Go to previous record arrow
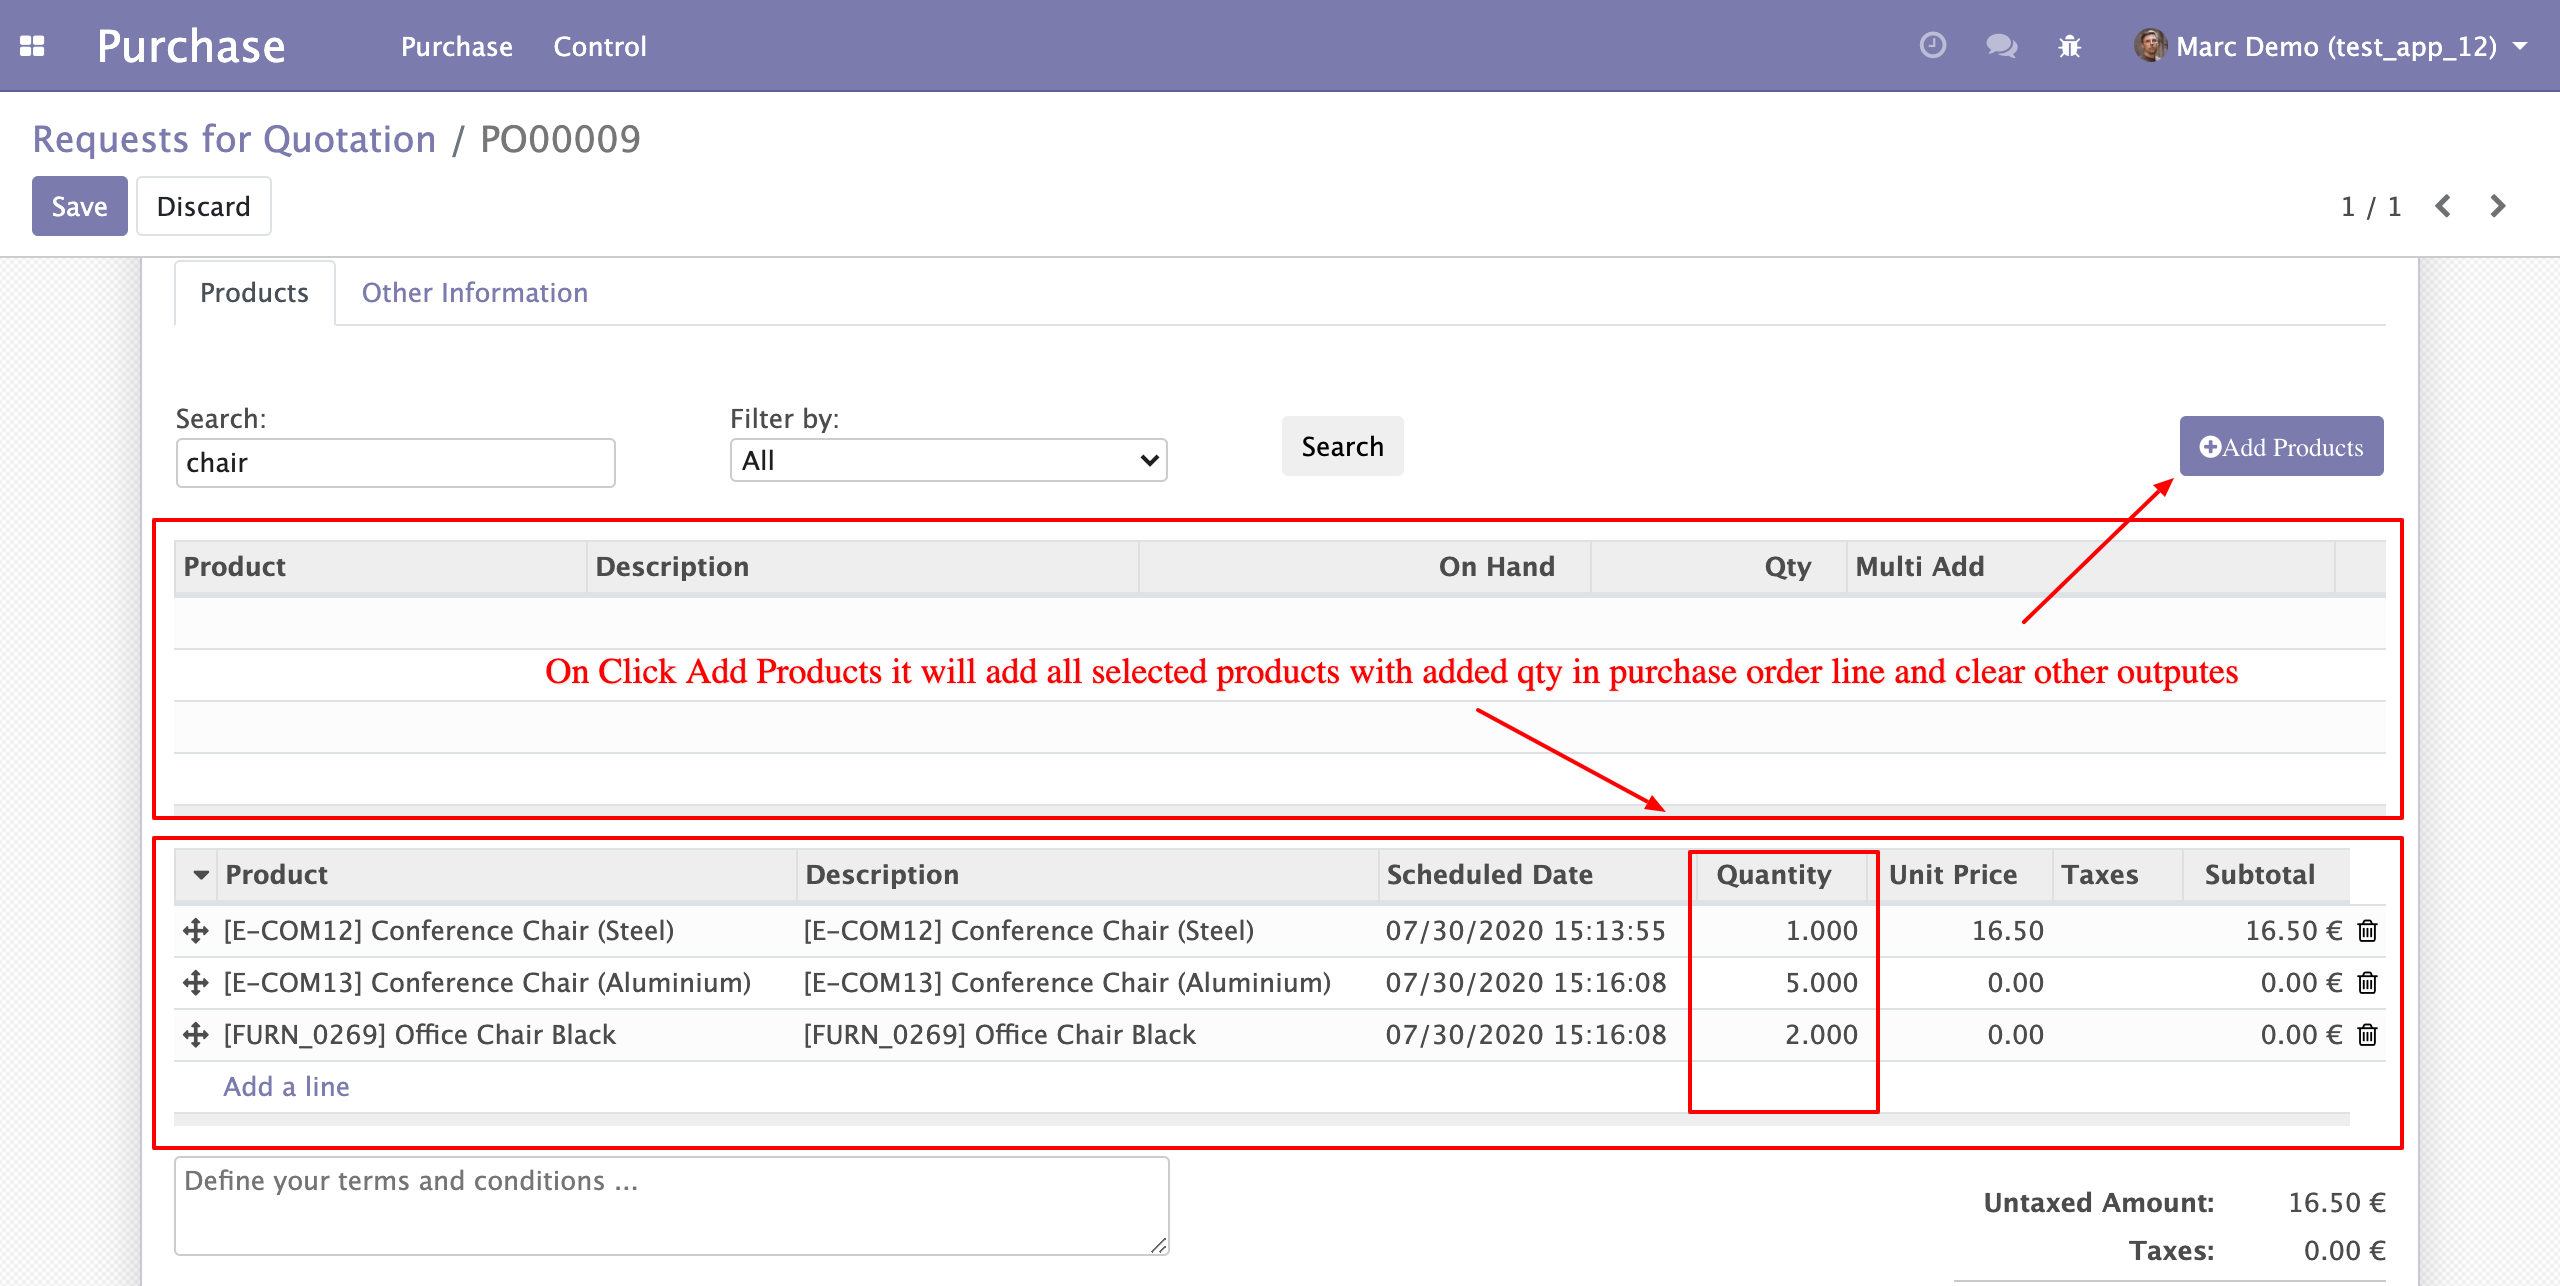Screen dimensions: 2560x1286 2443,206
